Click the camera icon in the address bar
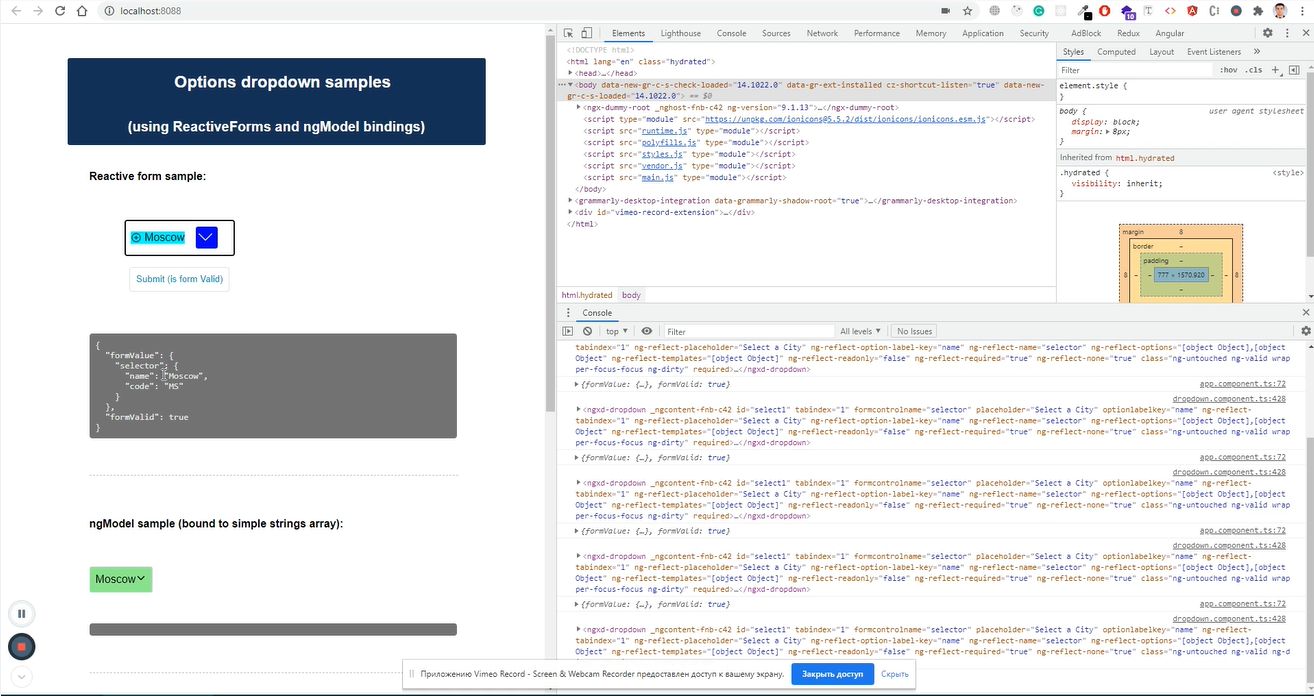1314x696 pixels. click(945, 11)
